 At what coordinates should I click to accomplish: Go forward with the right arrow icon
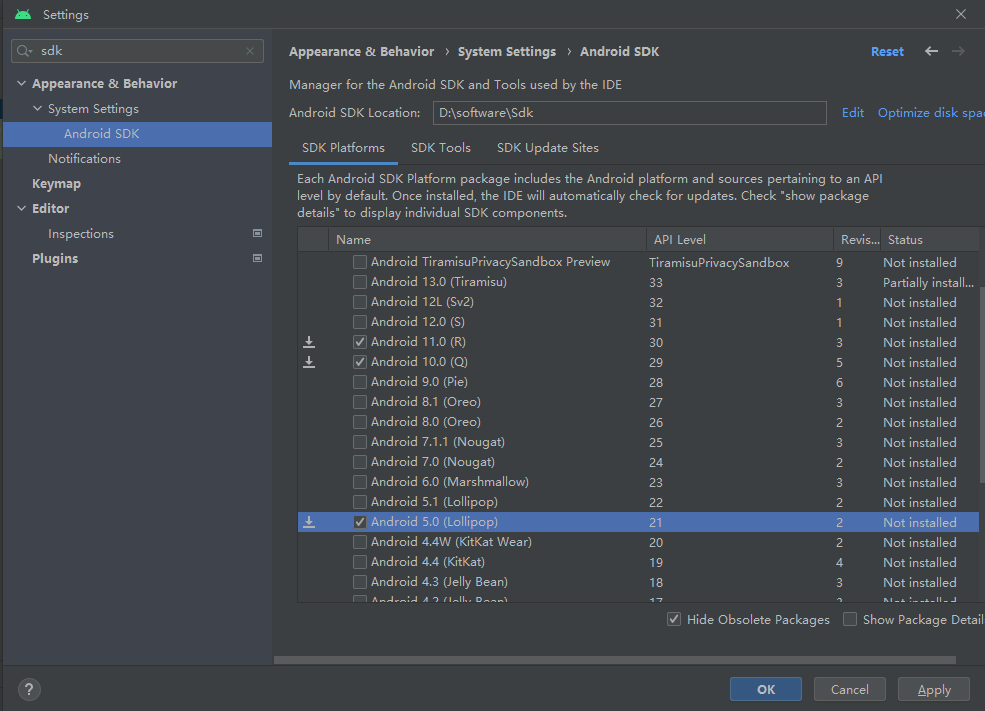pos(958,52)
